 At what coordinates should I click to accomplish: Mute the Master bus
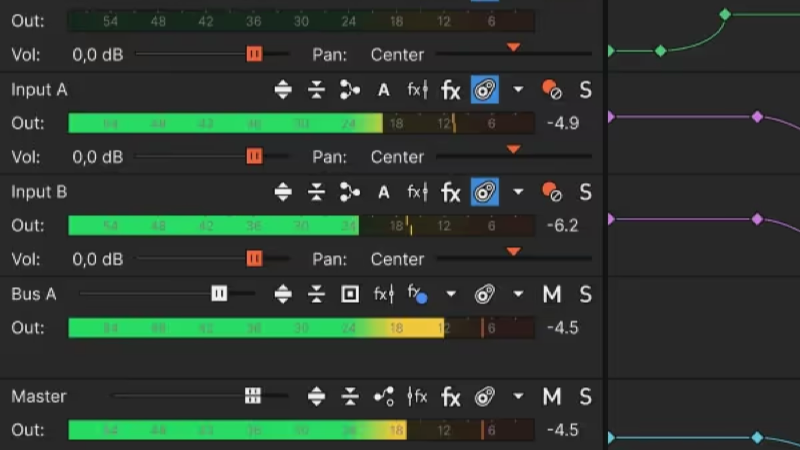pos(552,396)
